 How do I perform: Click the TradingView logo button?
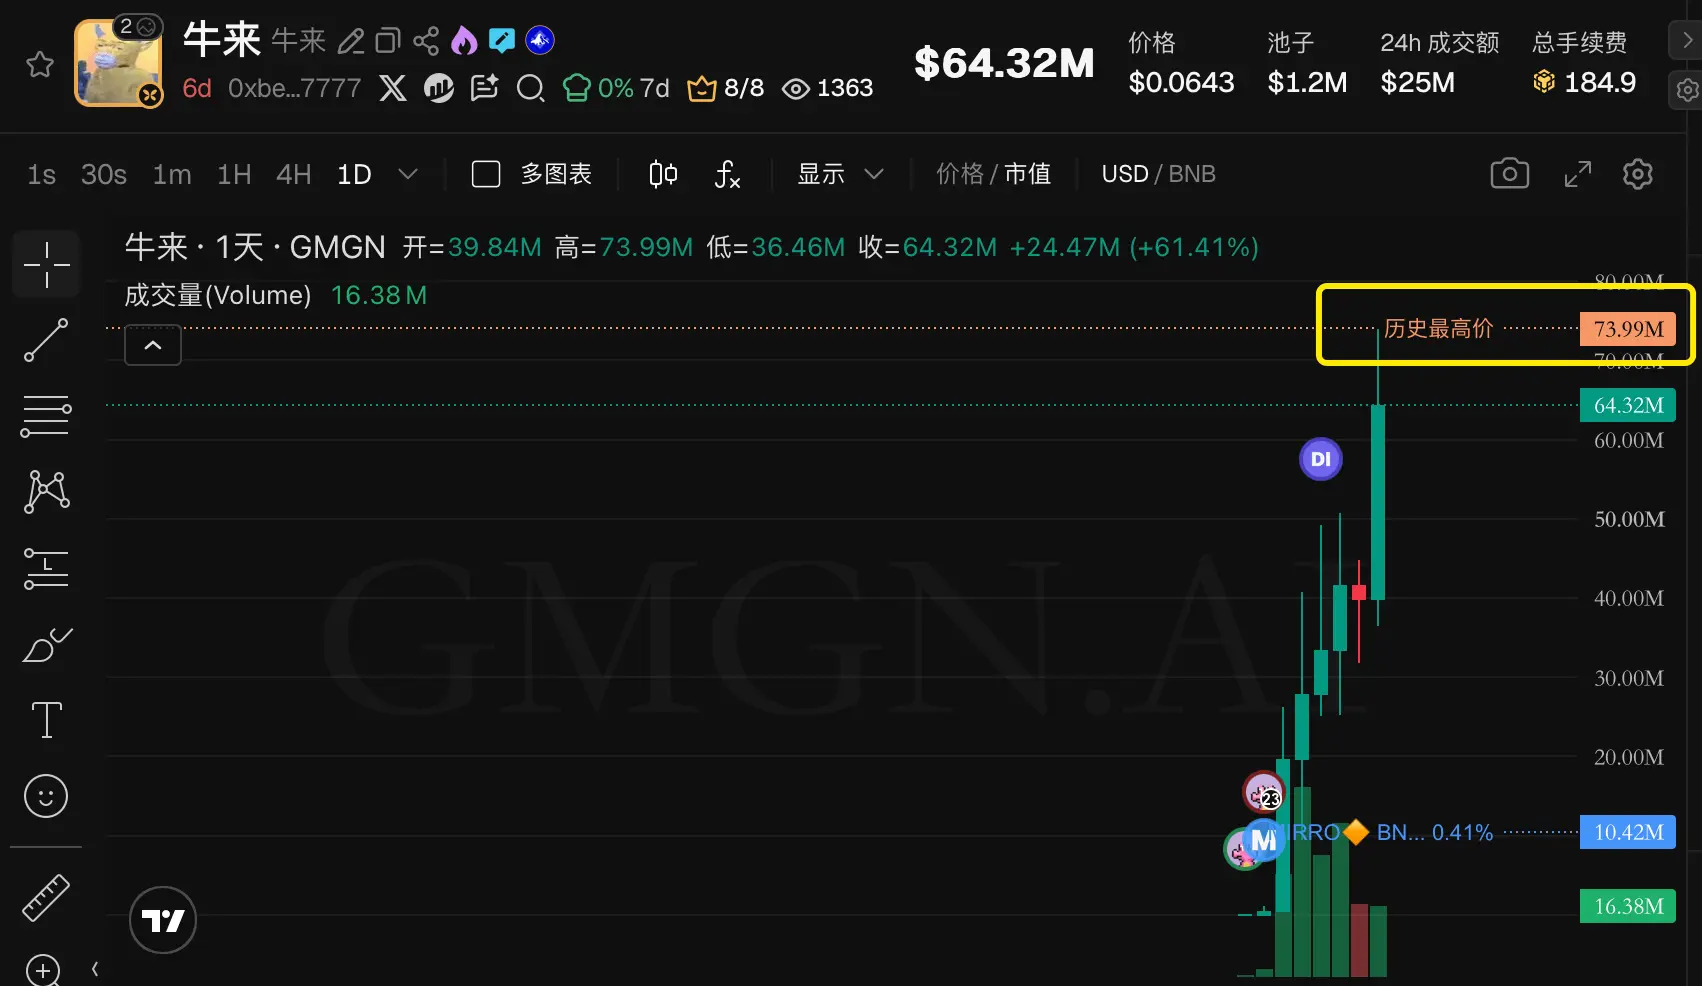pyautogui.click(x=163, y=920)
